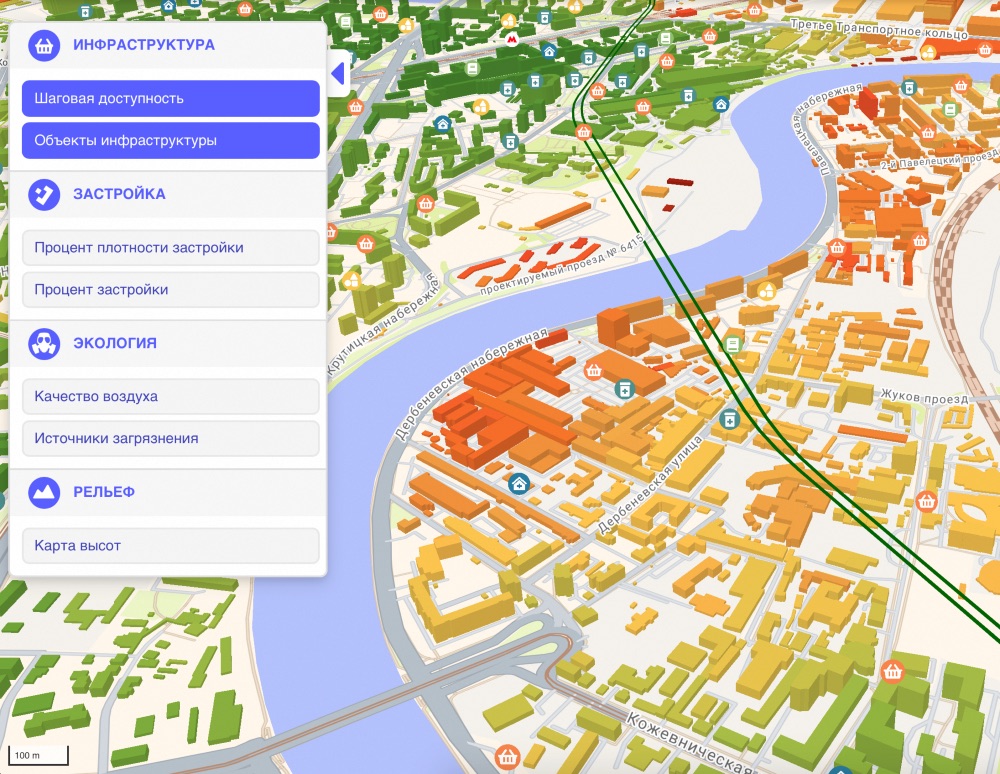Open clinic house icon below the red buildings
Viewport: 1000px width, 774px height.
click(519, 484)
